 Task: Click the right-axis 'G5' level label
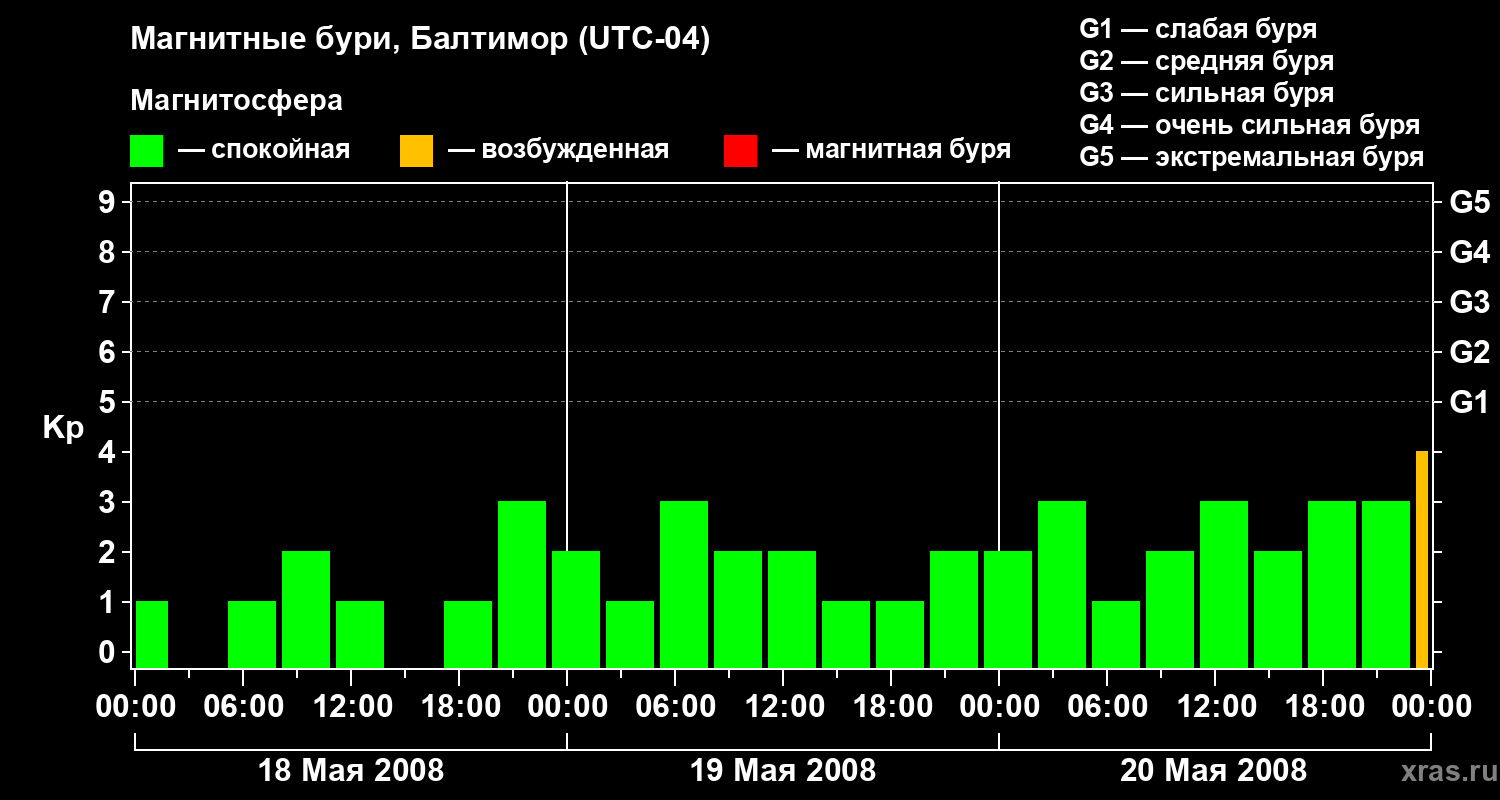pyautogui.click(x=1469, y=202)
